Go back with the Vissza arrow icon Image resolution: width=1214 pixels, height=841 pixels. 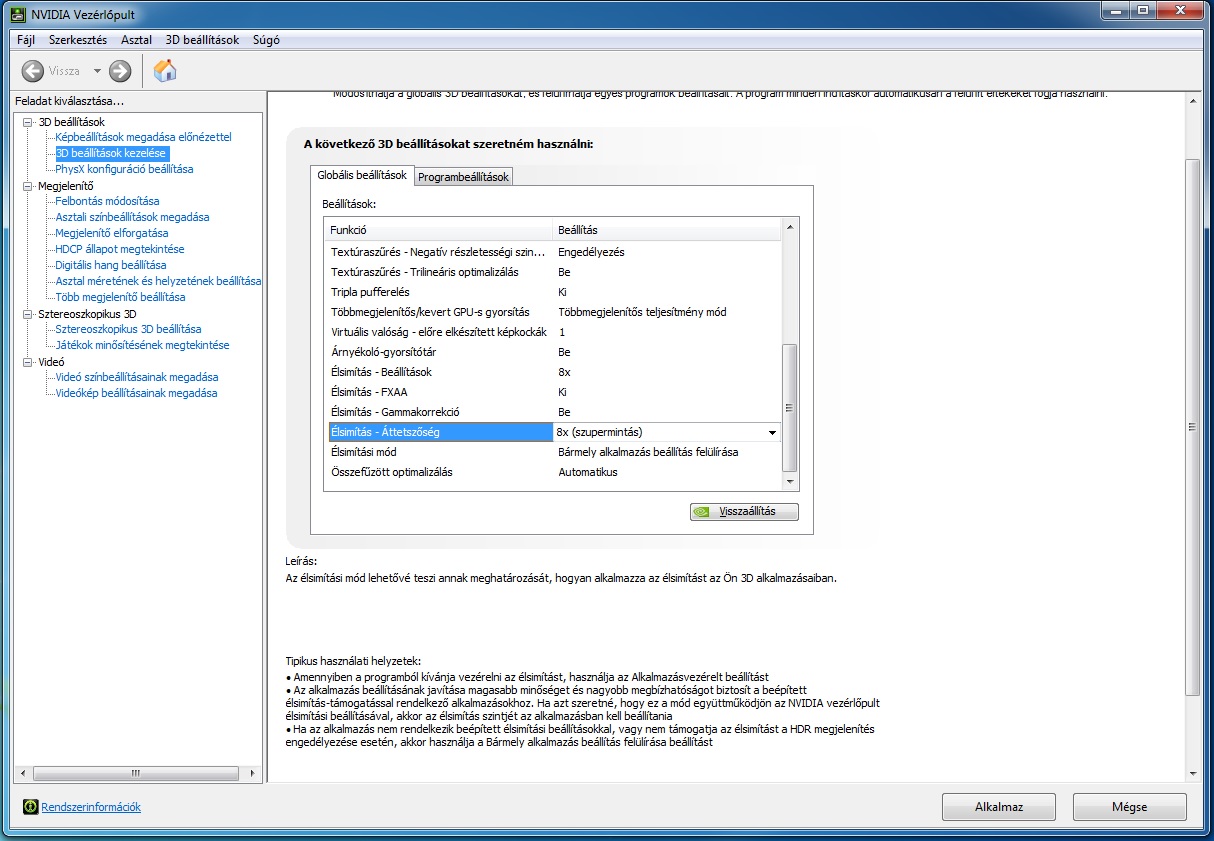coord(33,71)
